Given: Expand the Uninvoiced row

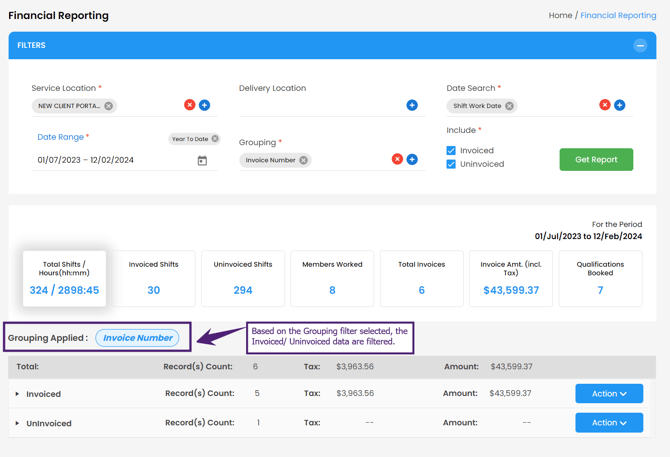Looking at the screenshot, I should pyautogui.click(x=17, y=423).
